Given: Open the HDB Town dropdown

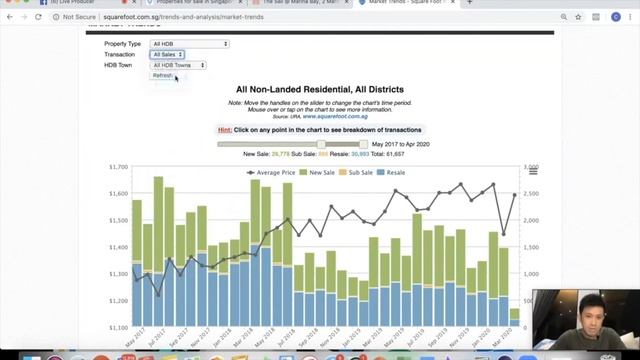Looking at the screenshot, I should tap(178, 65).
